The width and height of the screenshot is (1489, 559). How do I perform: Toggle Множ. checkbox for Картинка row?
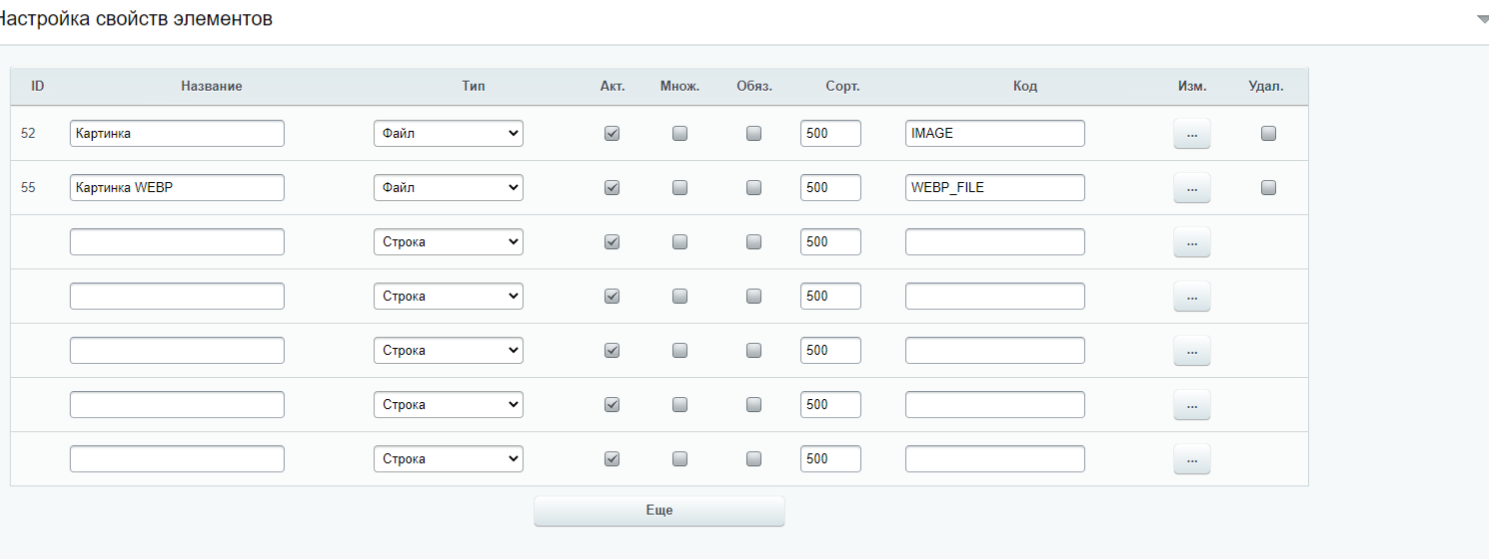click(x=680, y=133)
